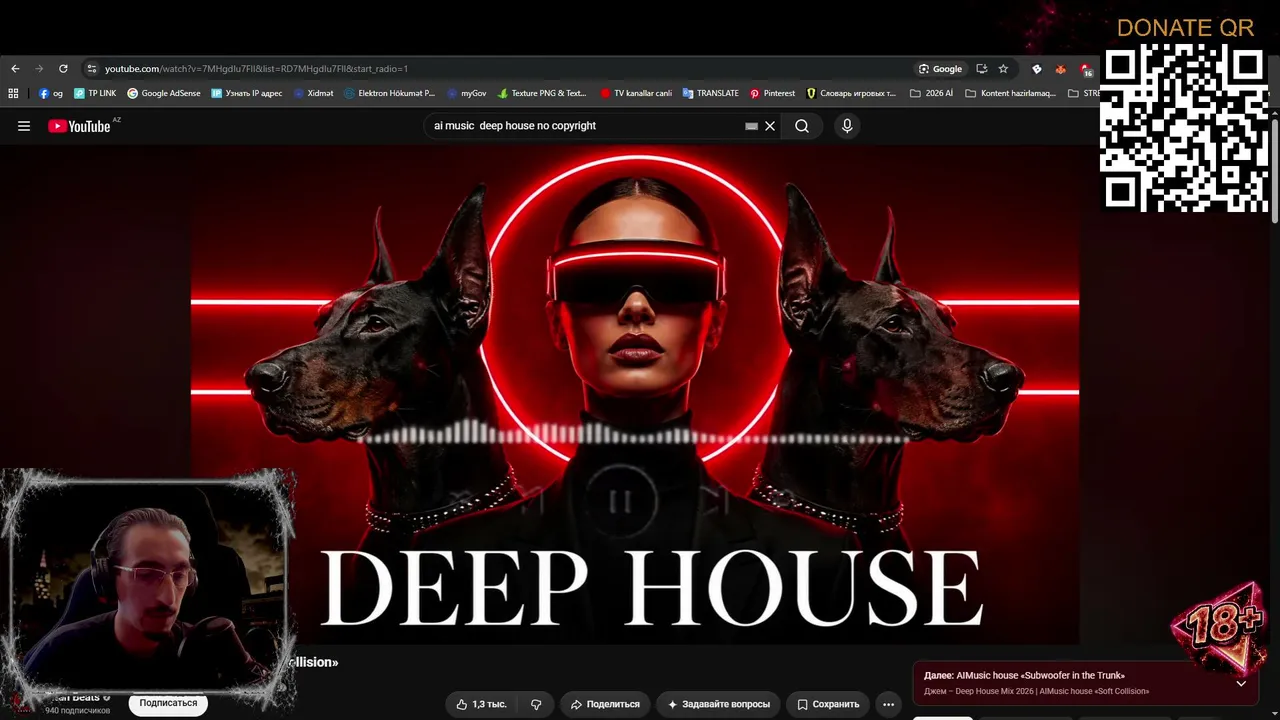Open the Texture PNG & Text bookmark
Image resolution: width=1280 pixels, height=720 pixels.
tap(542, 93)
